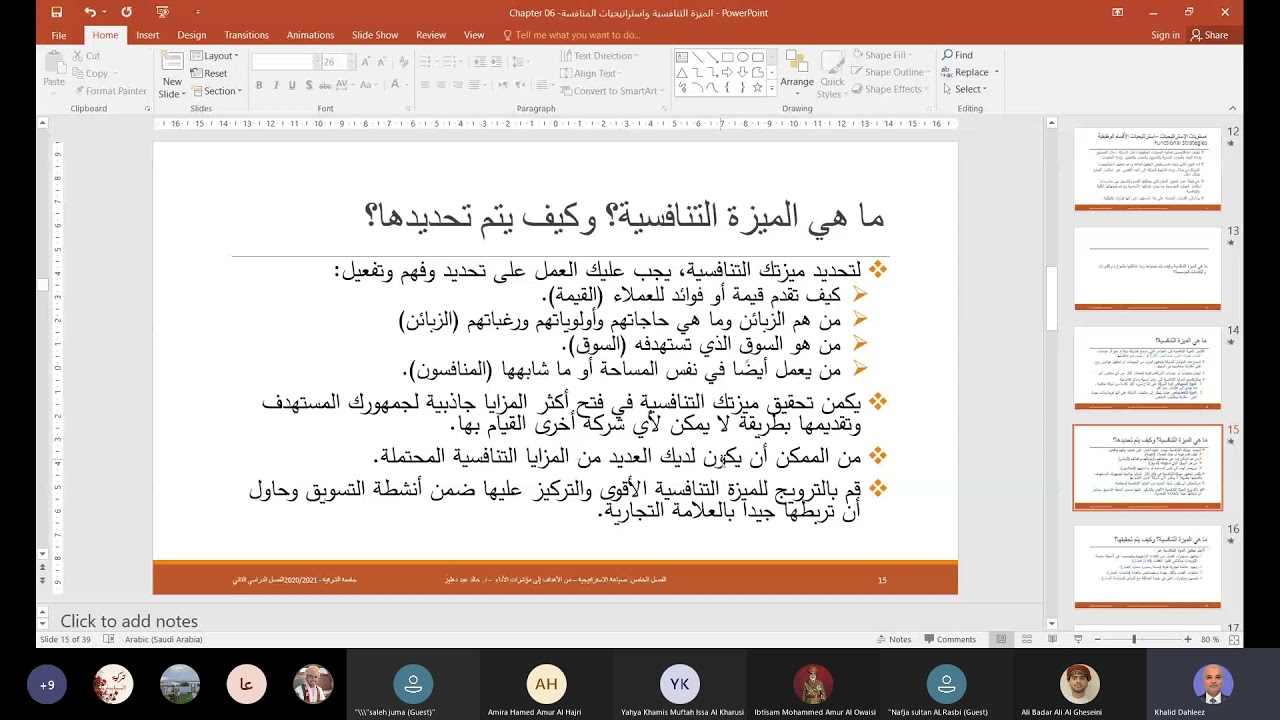1280x720 pixels.
Task: Open the Section dropdown
Action: (x=217, y=91)
